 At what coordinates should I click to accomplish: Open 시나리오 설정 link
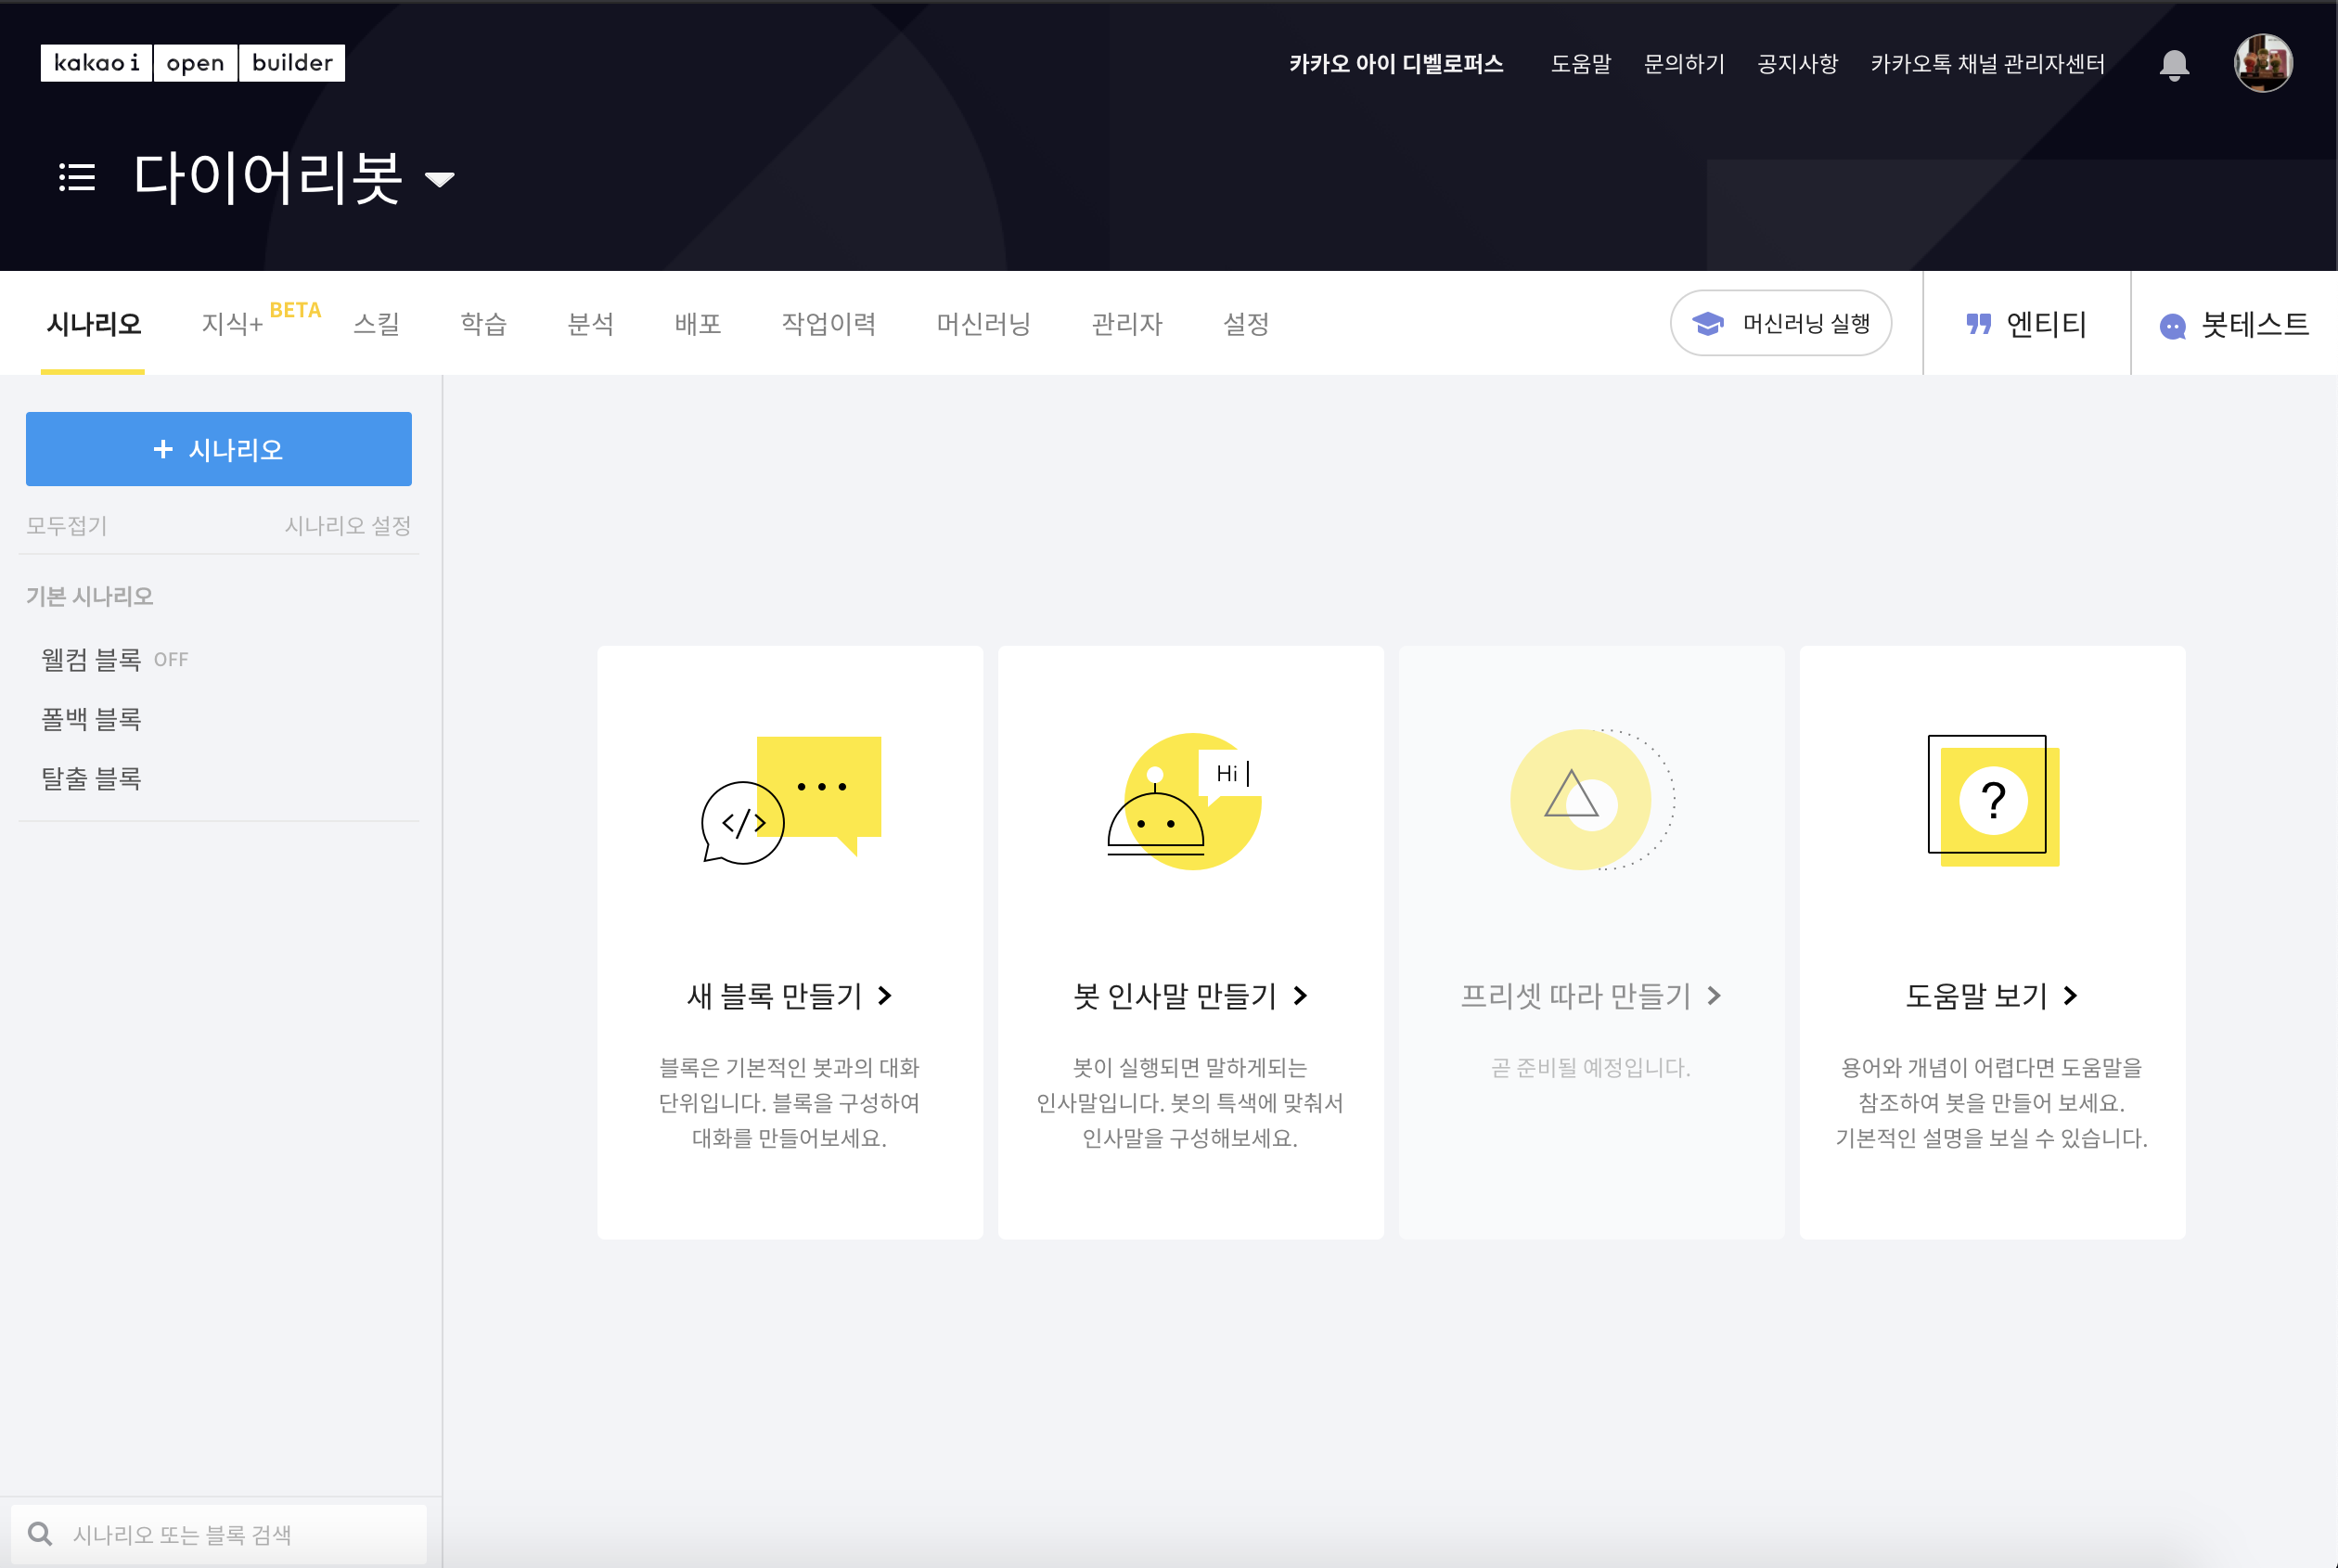click(347, 526)
